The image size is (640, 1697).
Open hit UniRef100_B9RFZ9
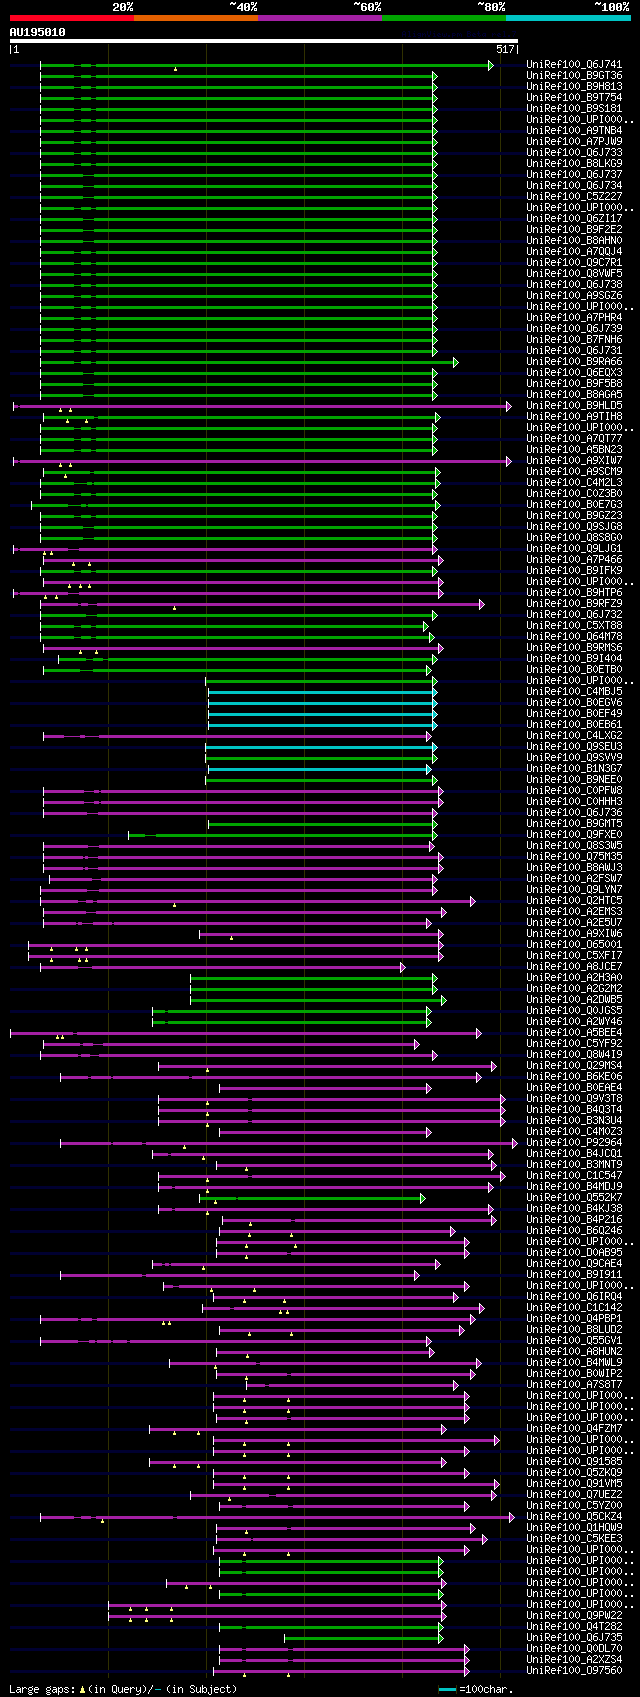[x=574, y=604]
